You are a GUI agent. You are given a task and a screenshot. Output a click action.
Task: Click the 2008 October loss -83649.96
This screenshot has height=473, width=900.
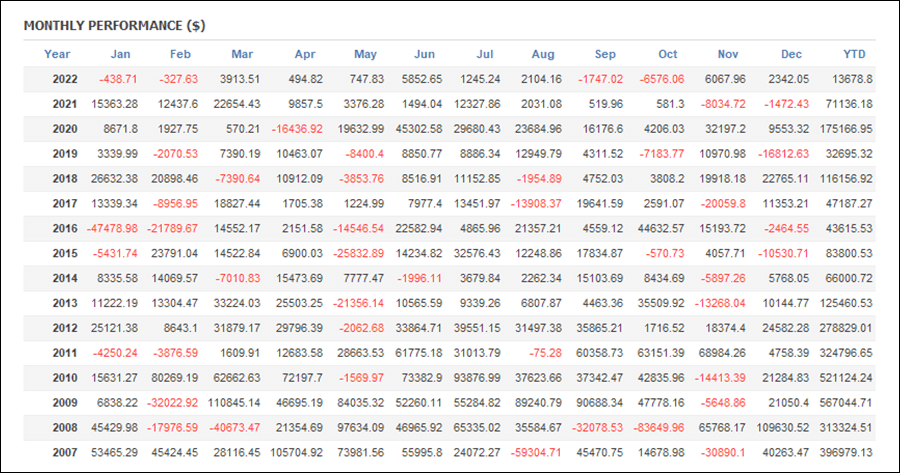pos(658,428)
